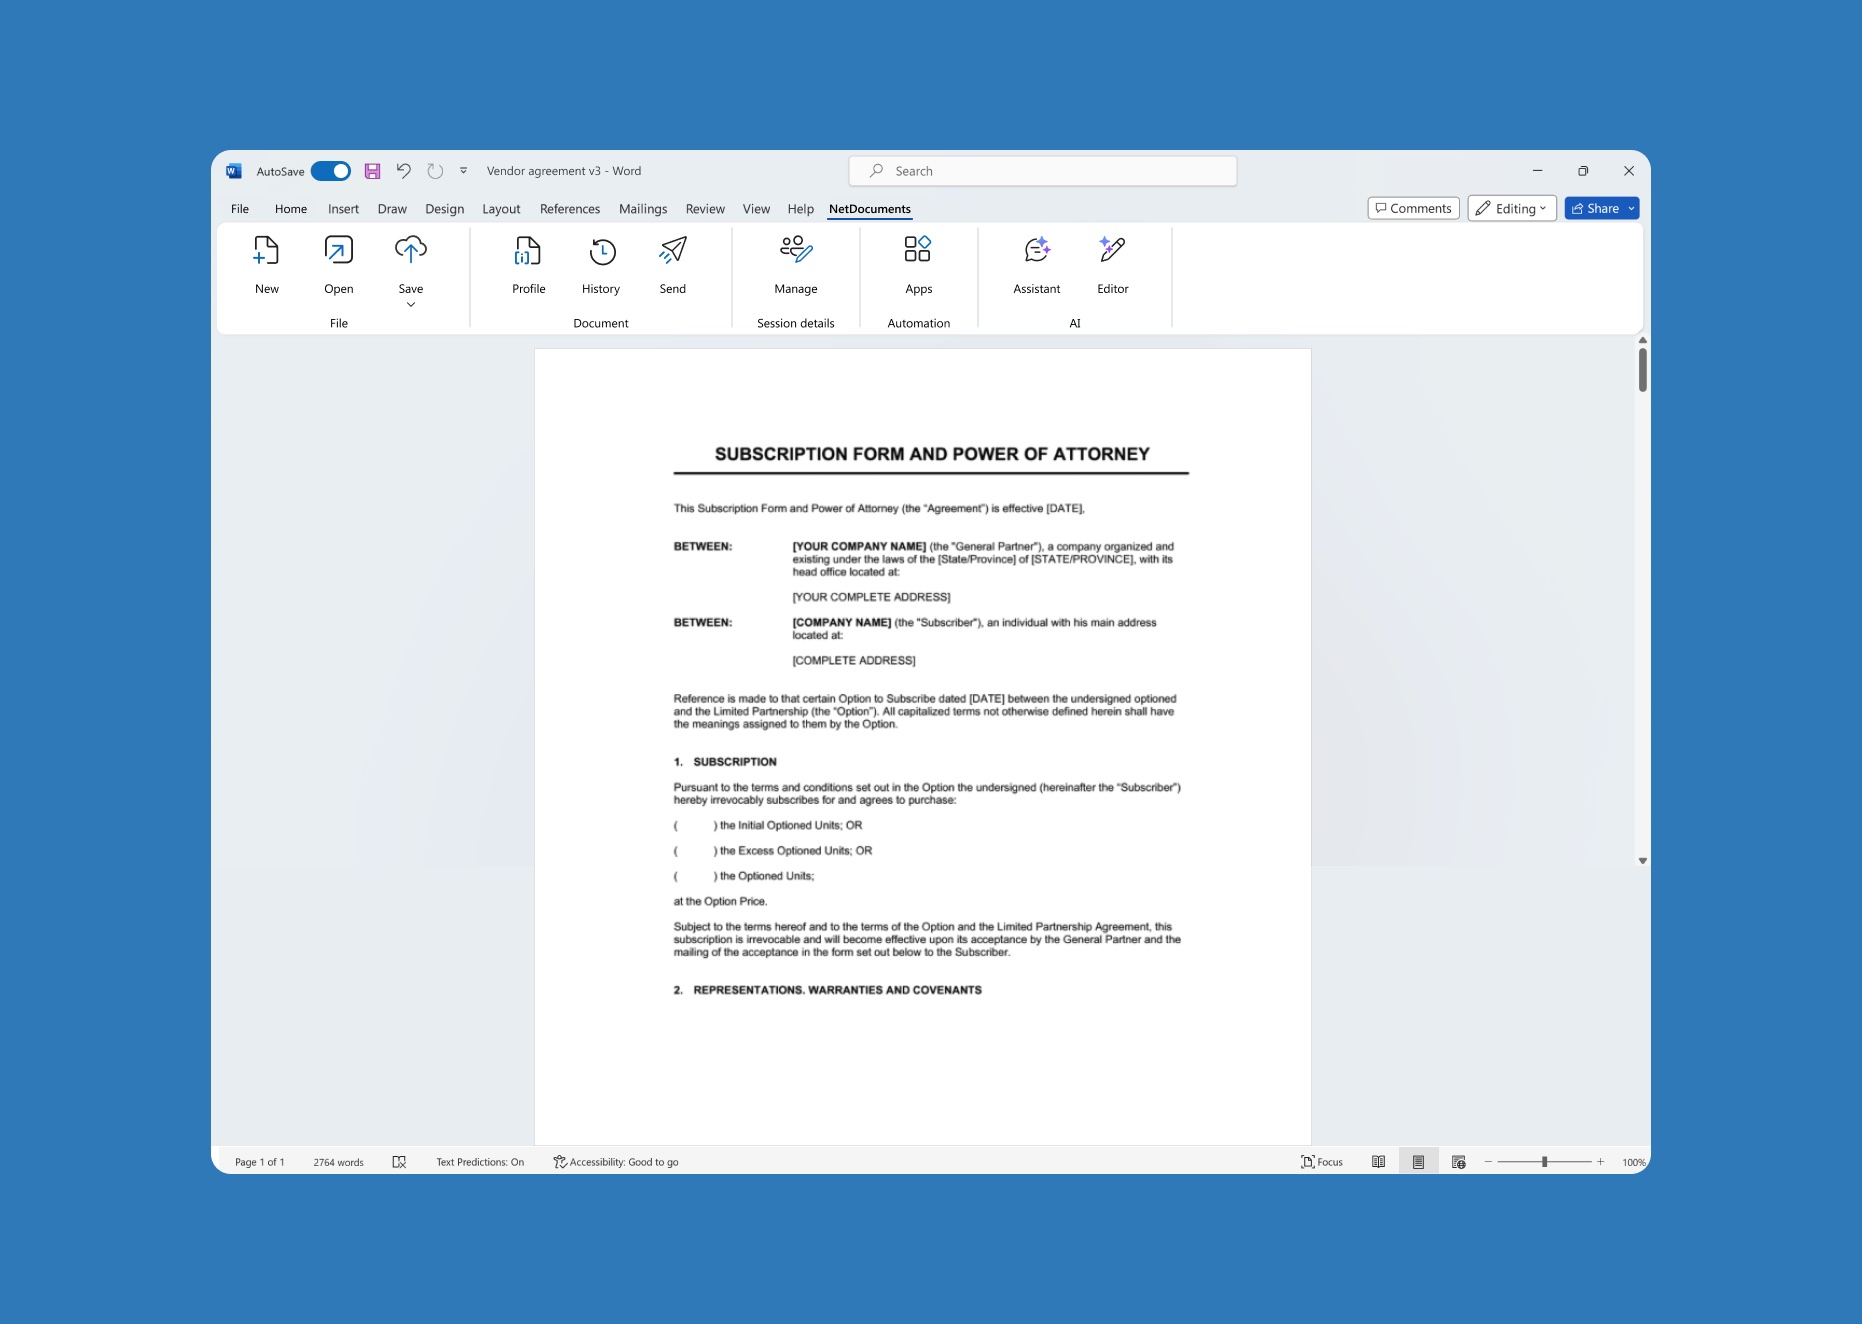Click the scrollbar down arrow
This screenshot has height=1324, width=1862.
1642,861
